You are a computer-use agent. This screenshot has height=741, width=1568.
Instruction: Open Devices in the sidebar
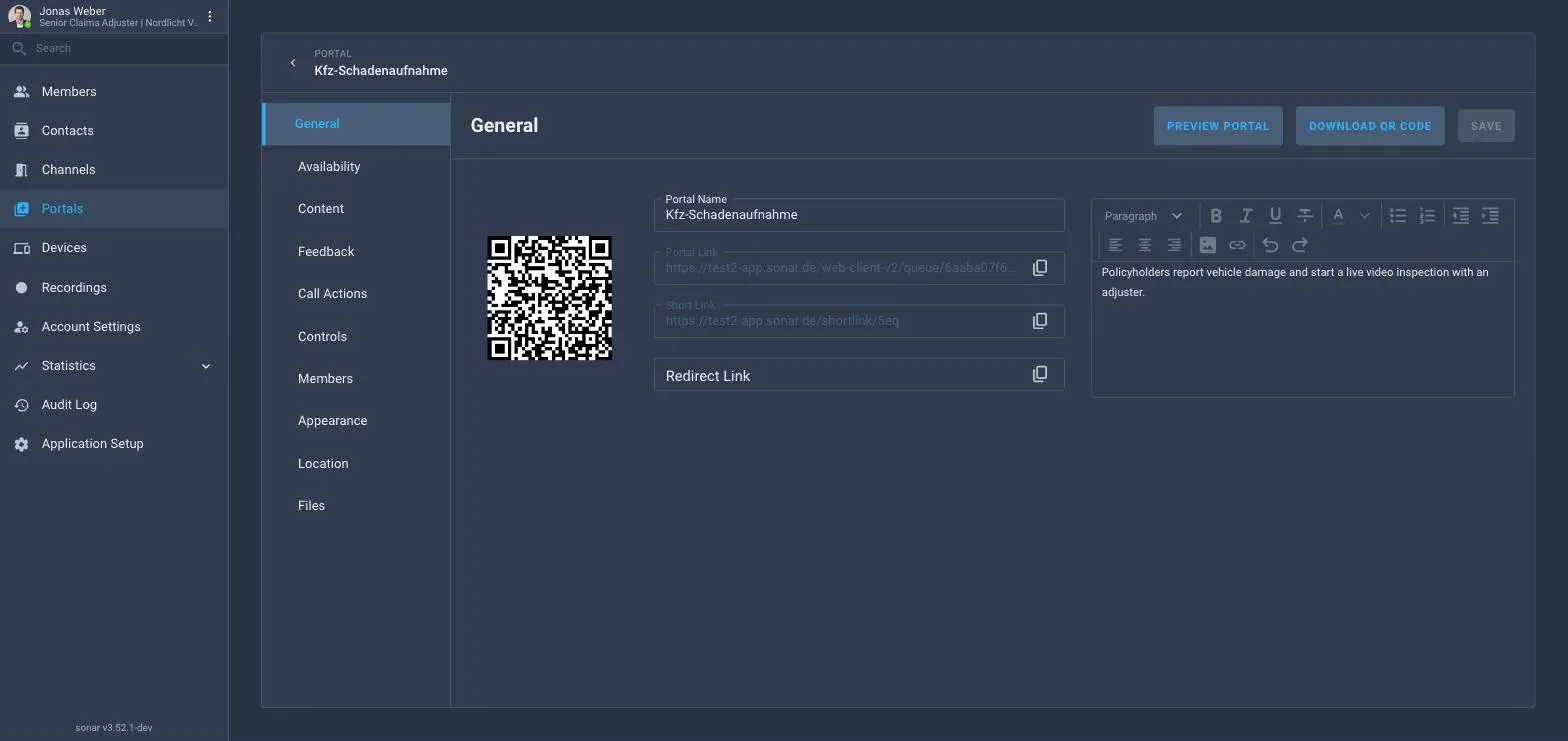pyautogui.click(x=114, y=248)
